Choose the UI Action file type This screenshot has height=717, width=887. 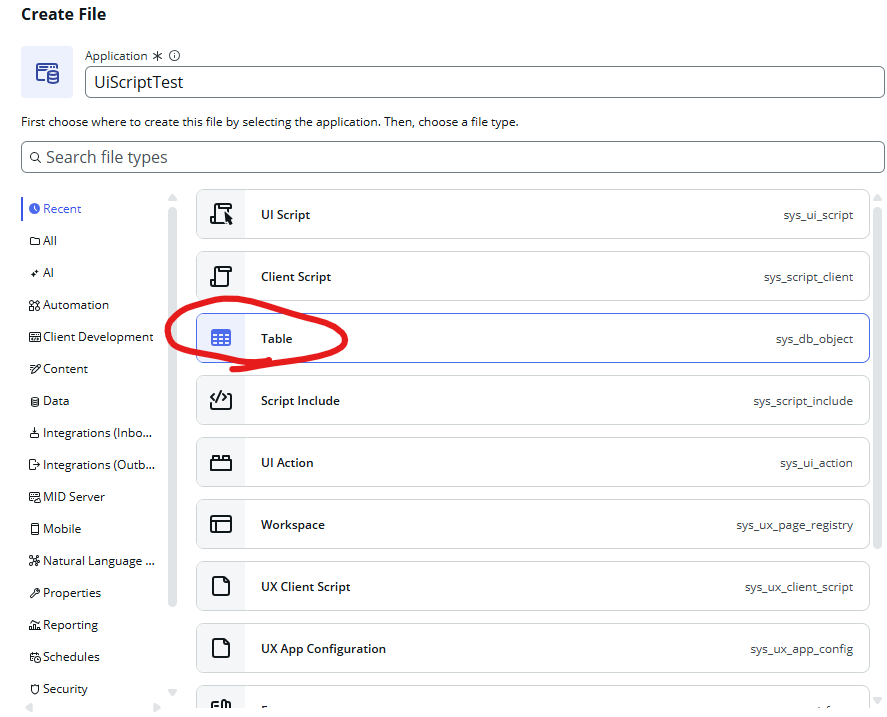pyautogui.click(x=532, y=462)
